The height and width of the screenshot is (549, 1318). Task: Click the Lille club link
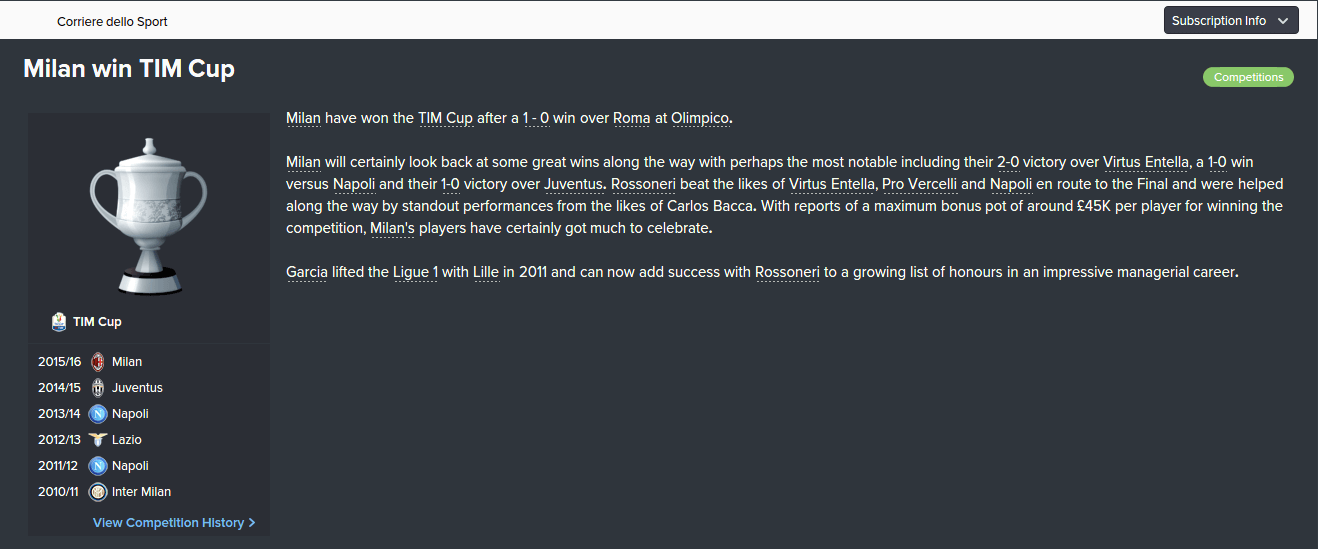coord(486,272)
